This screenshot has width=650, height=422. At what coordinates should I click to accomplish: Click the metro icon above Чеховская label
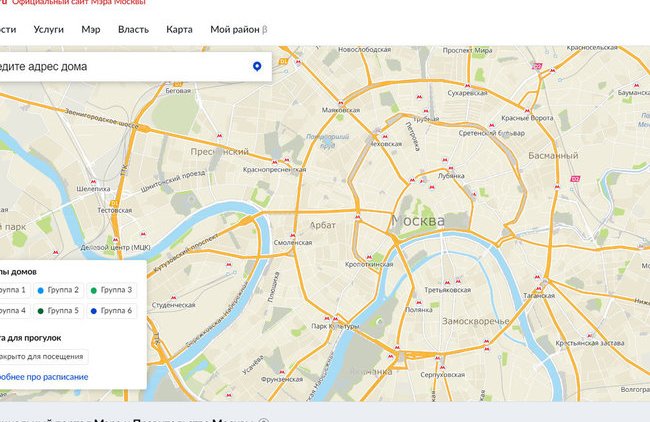[384, 136]
